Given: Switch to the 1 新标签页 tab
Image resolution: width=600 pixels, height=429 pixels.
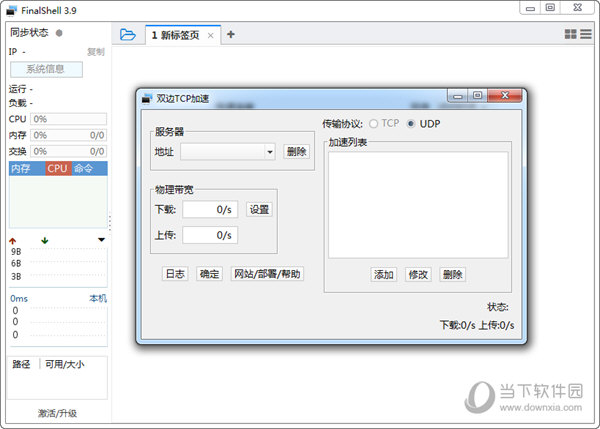Looking at the screenshot, I should pos(175,35).
